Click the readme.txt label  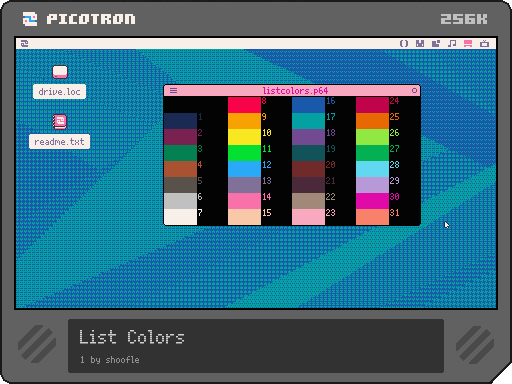(x=59, y=142)
